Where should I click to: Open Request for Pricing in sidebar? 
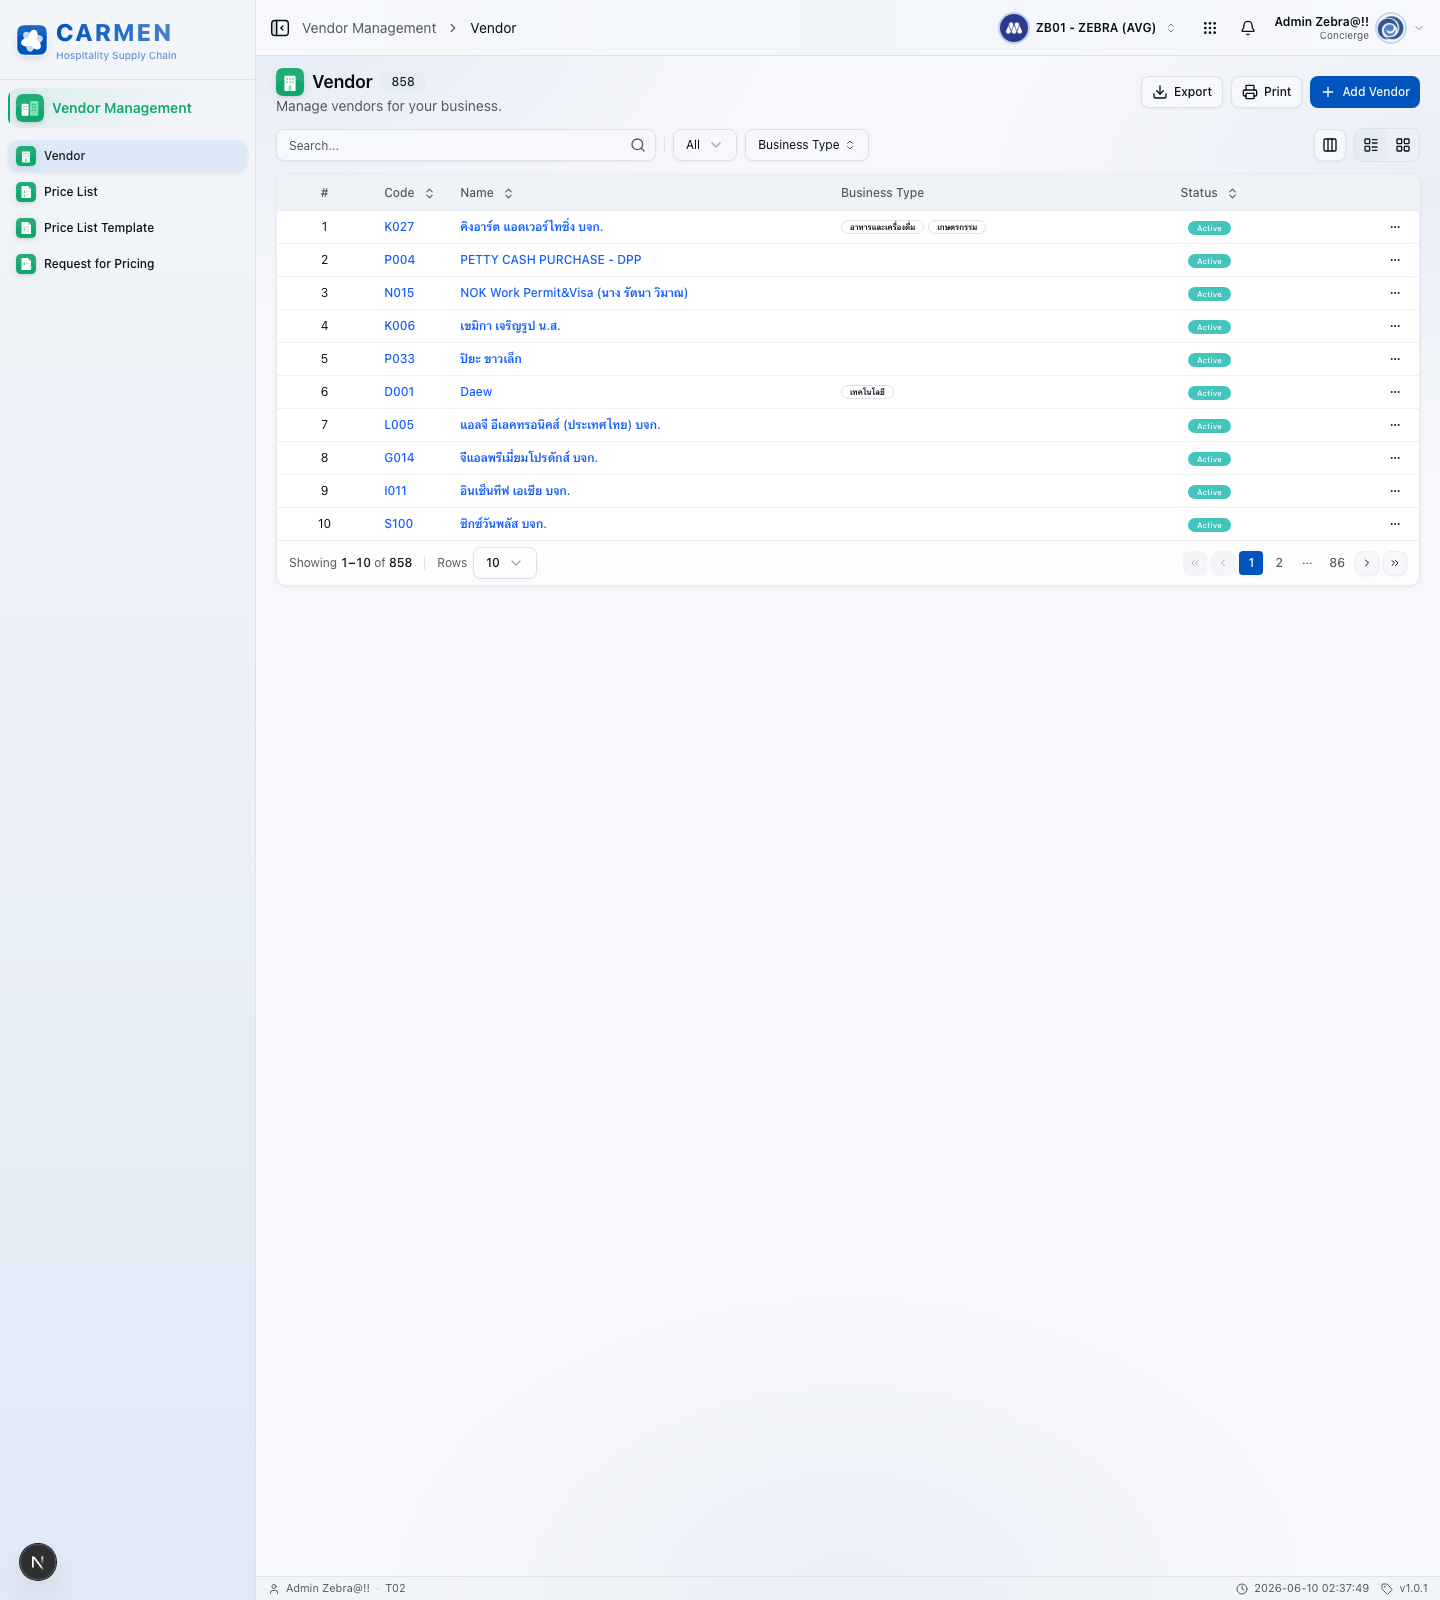click(127, 264)
